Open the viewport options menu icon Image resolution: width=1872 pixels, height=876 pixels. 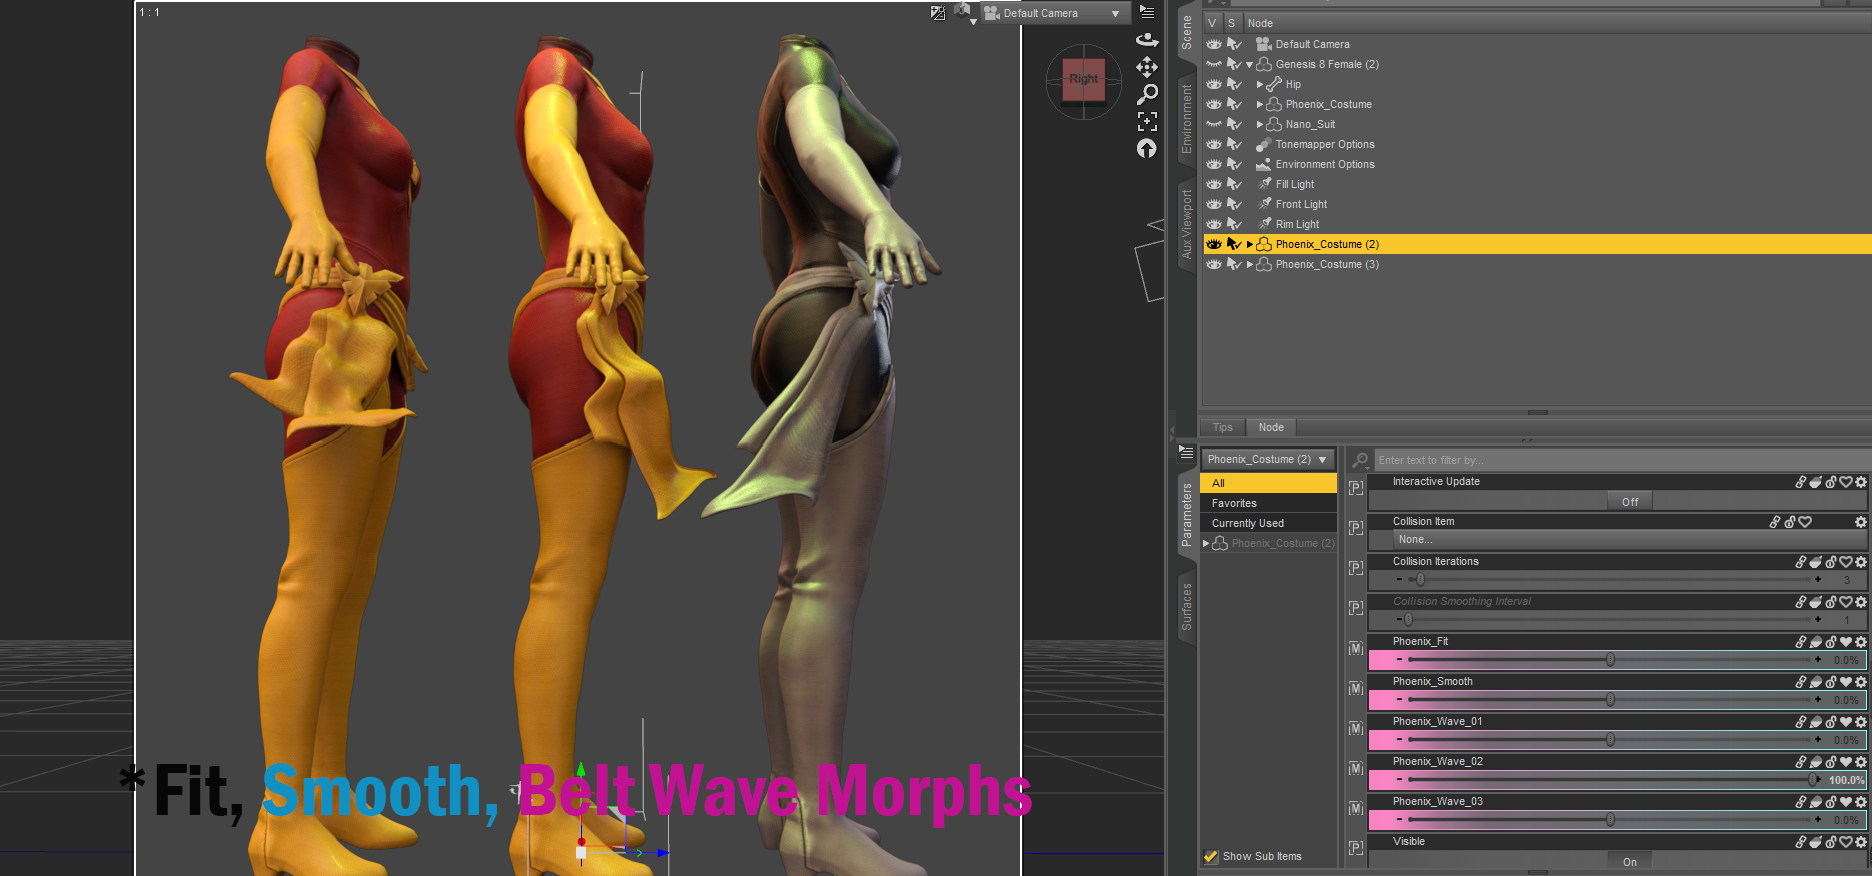(x=1147, y=12)
